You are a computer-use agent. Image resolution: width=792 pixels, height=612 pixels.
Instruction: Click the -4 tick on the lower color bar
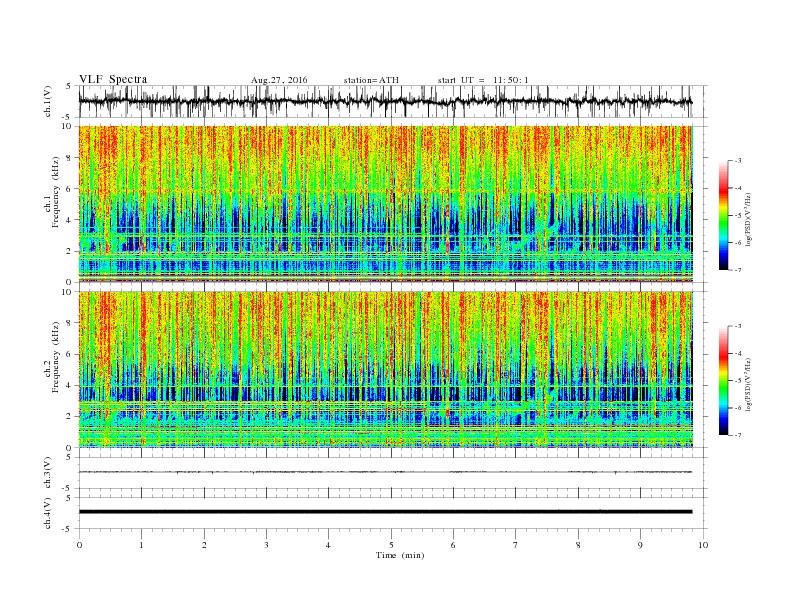pyautogui.click(x=738, y=353)
